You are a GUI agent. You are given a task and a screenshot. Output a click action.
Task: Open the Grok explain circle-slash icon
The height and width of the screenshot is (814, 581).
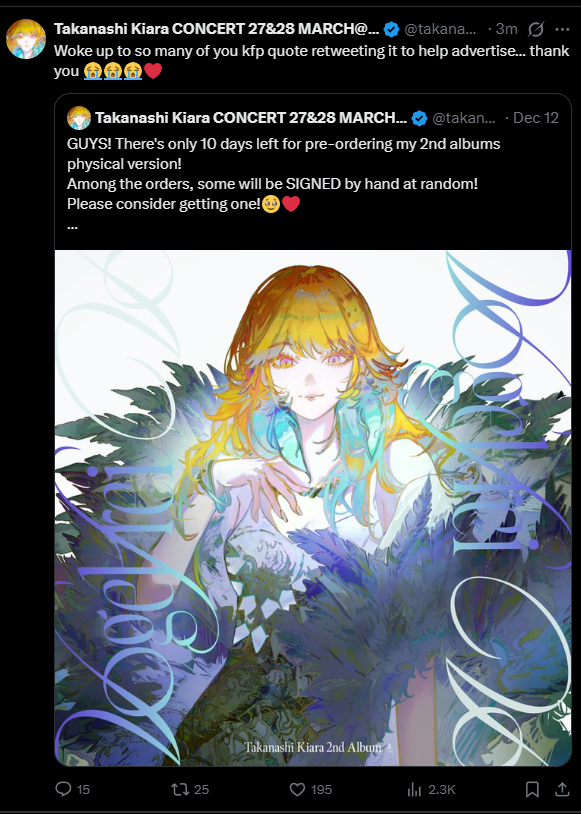(536, 30)
